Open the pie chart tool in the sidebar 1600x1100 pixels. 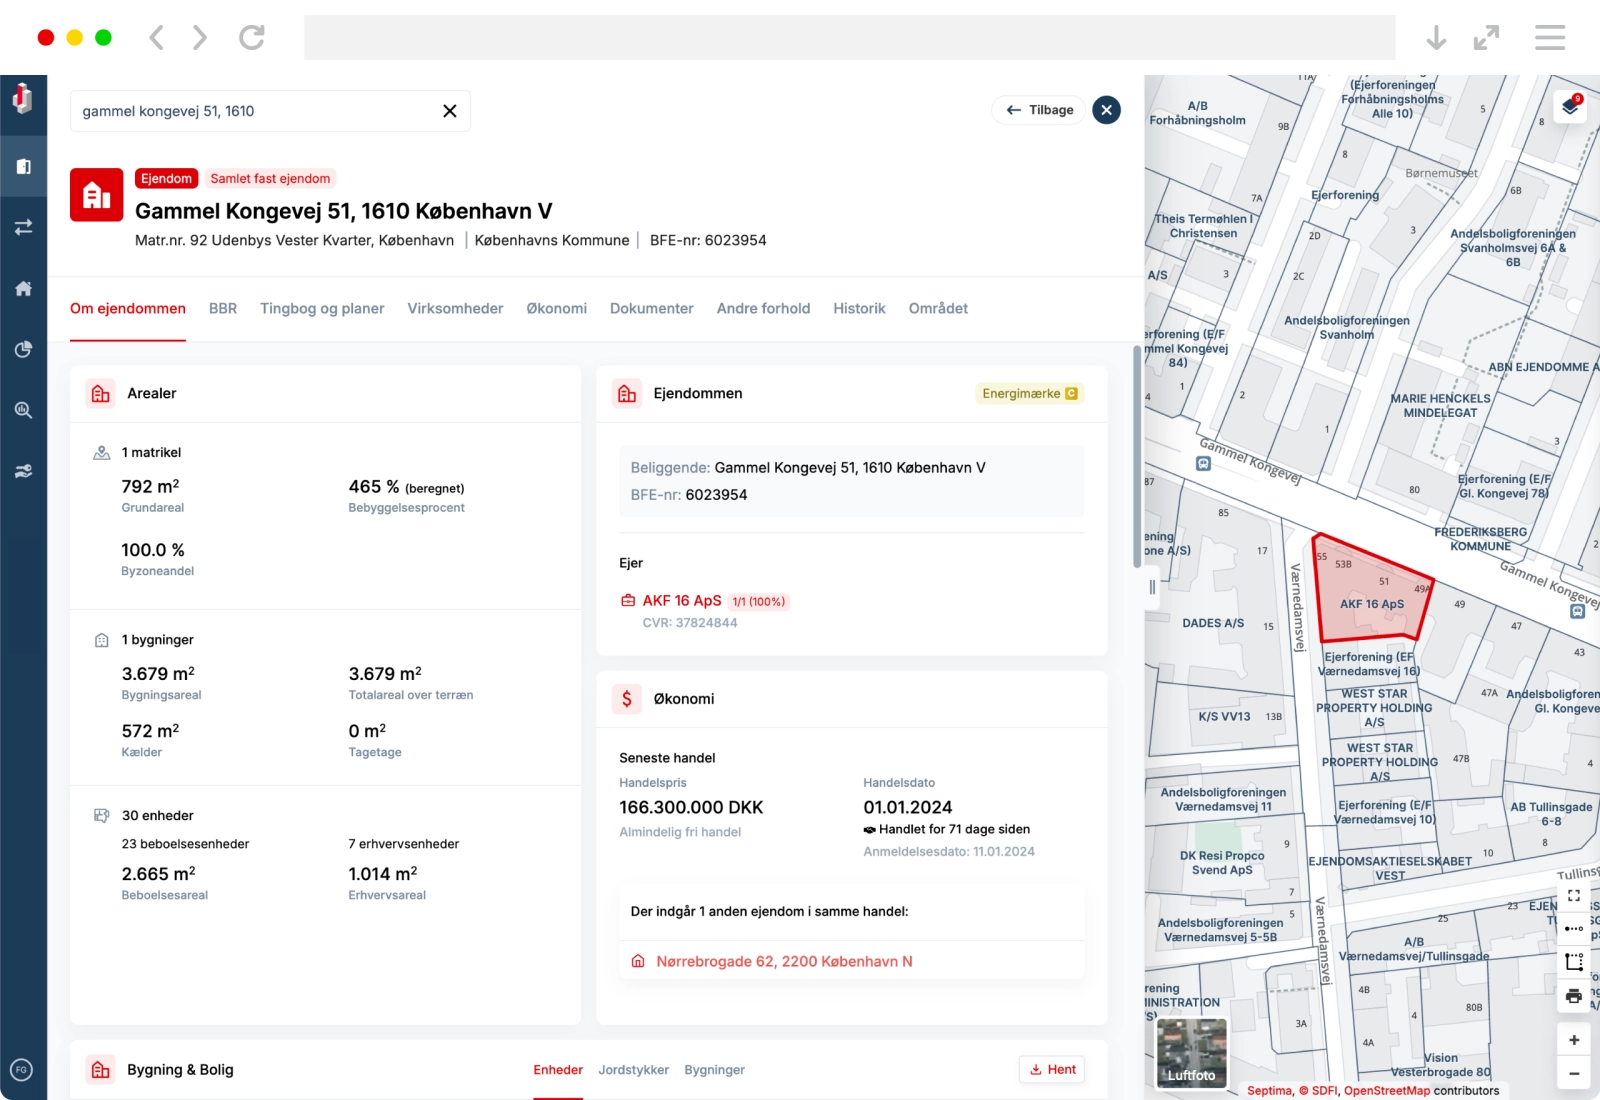(x=24, y=349)
